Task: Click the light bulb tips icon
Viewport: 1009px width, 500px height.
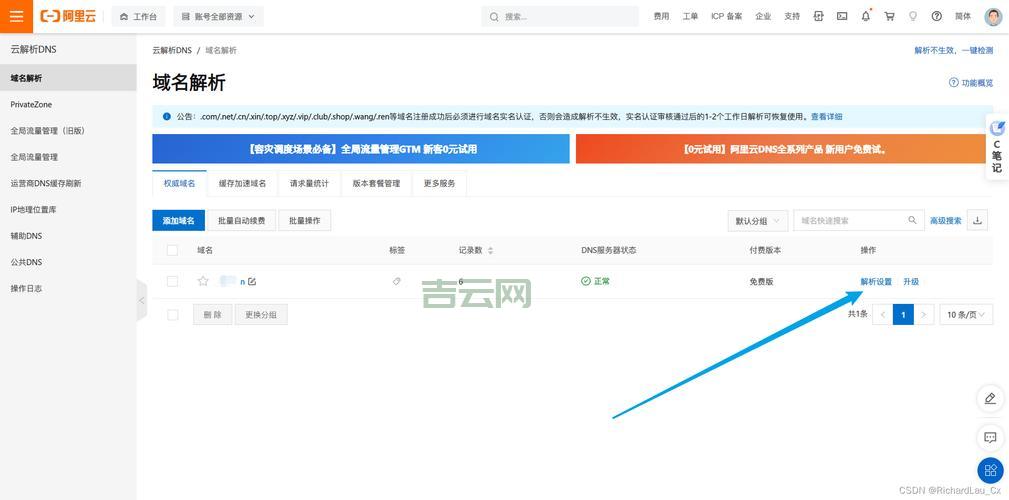Action: coord(913,17)
